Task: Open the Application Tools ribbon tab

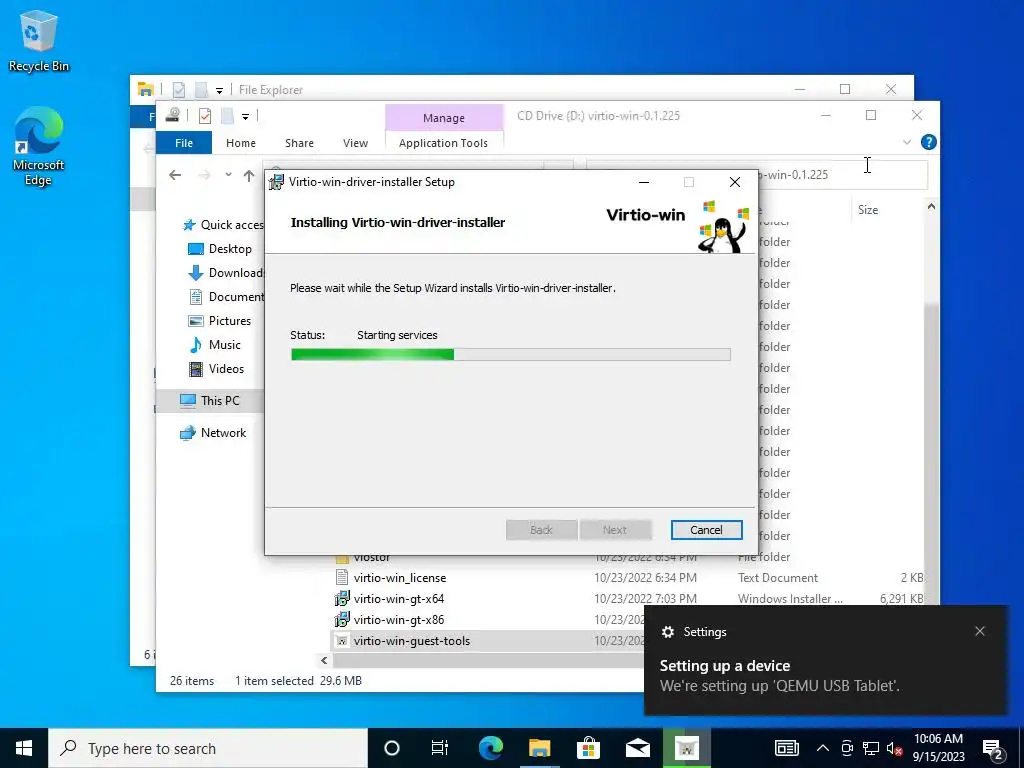Action: pos(443,143)
